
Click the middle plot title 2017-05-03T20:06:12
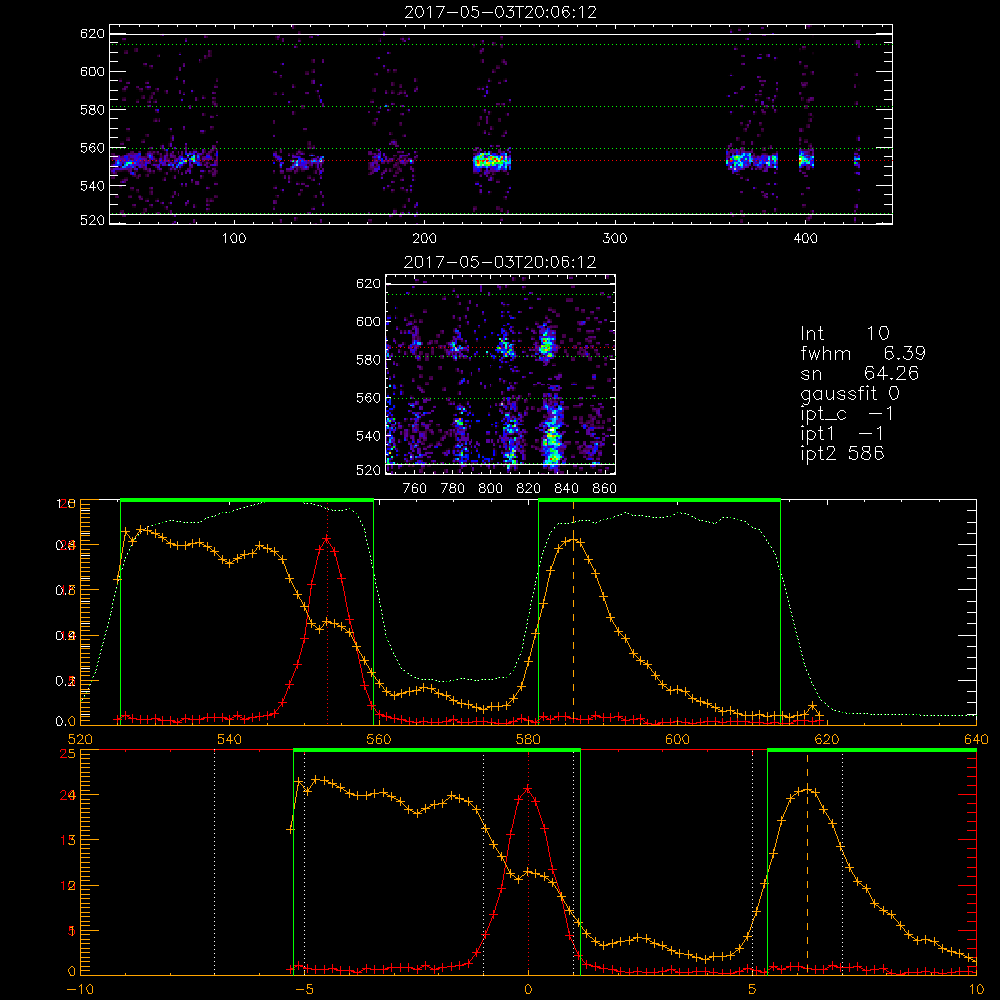pos(500,262)
